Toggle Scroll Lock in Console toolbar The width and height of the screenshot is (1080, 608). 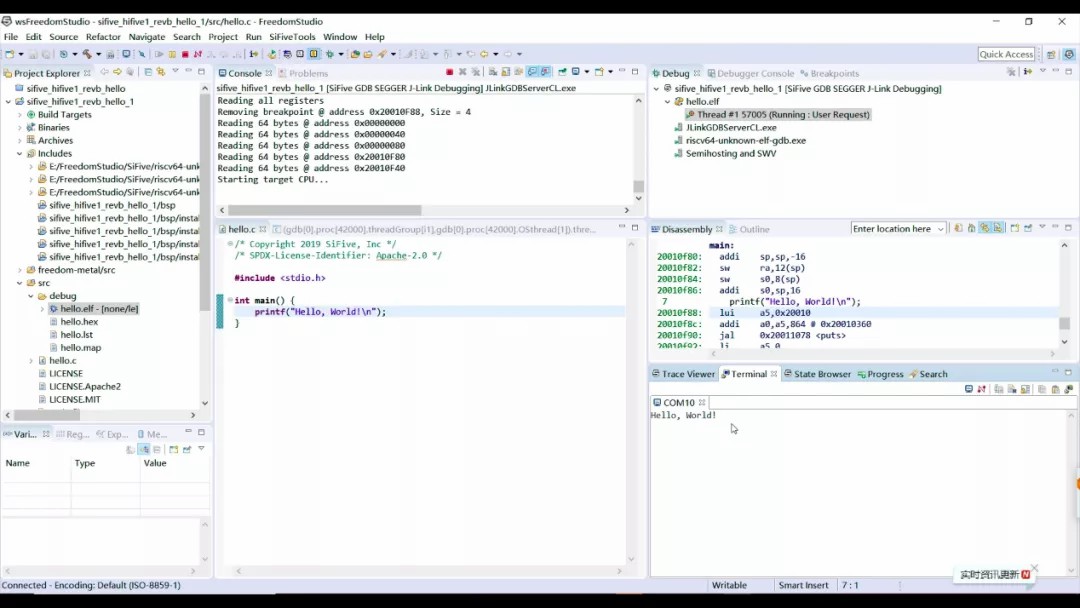tap(506, 72)
